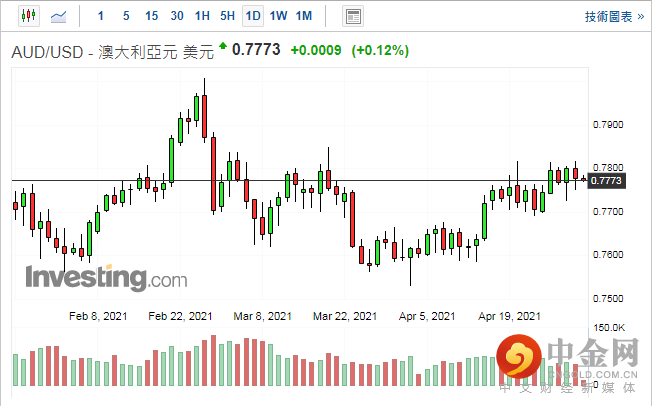
Task: Click the 150.0K volume axis label
Action: 609,328
